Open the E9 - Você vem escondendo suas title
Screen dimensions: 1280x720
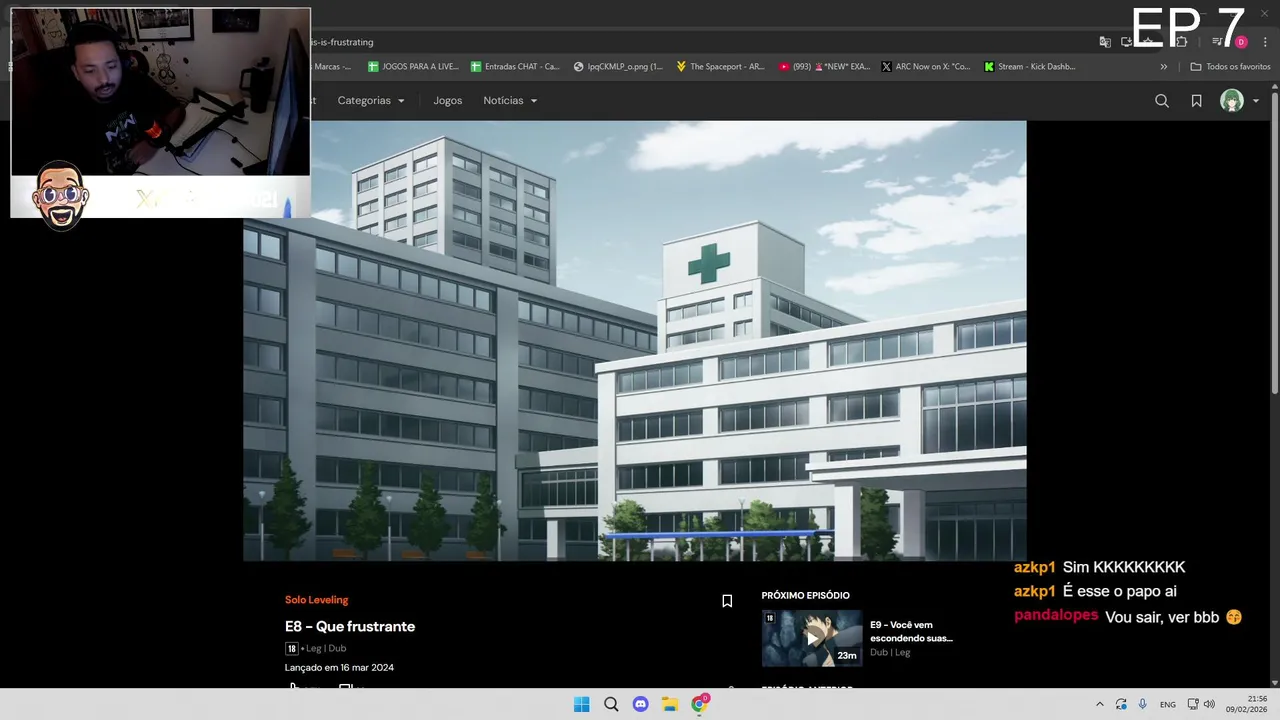[911, 631]
